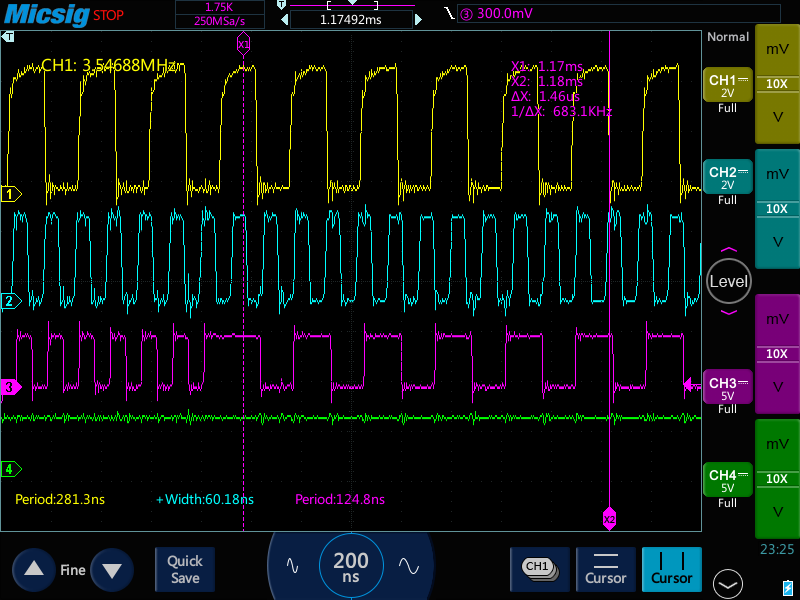
Task: Tap the X1 cursor marker at top
Action: click(x=243, y=44)
